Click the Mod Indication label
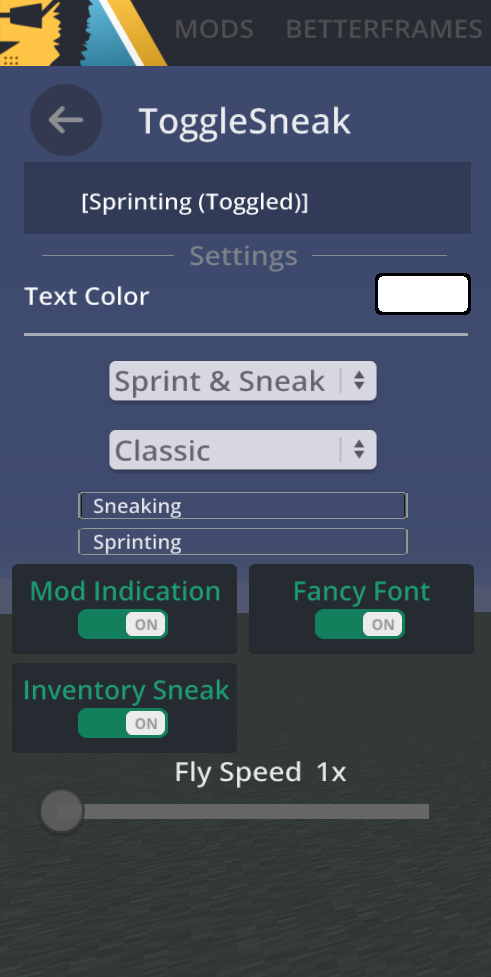Image resolution: width=491 pixels, height=977 pixels. [125, 591]
